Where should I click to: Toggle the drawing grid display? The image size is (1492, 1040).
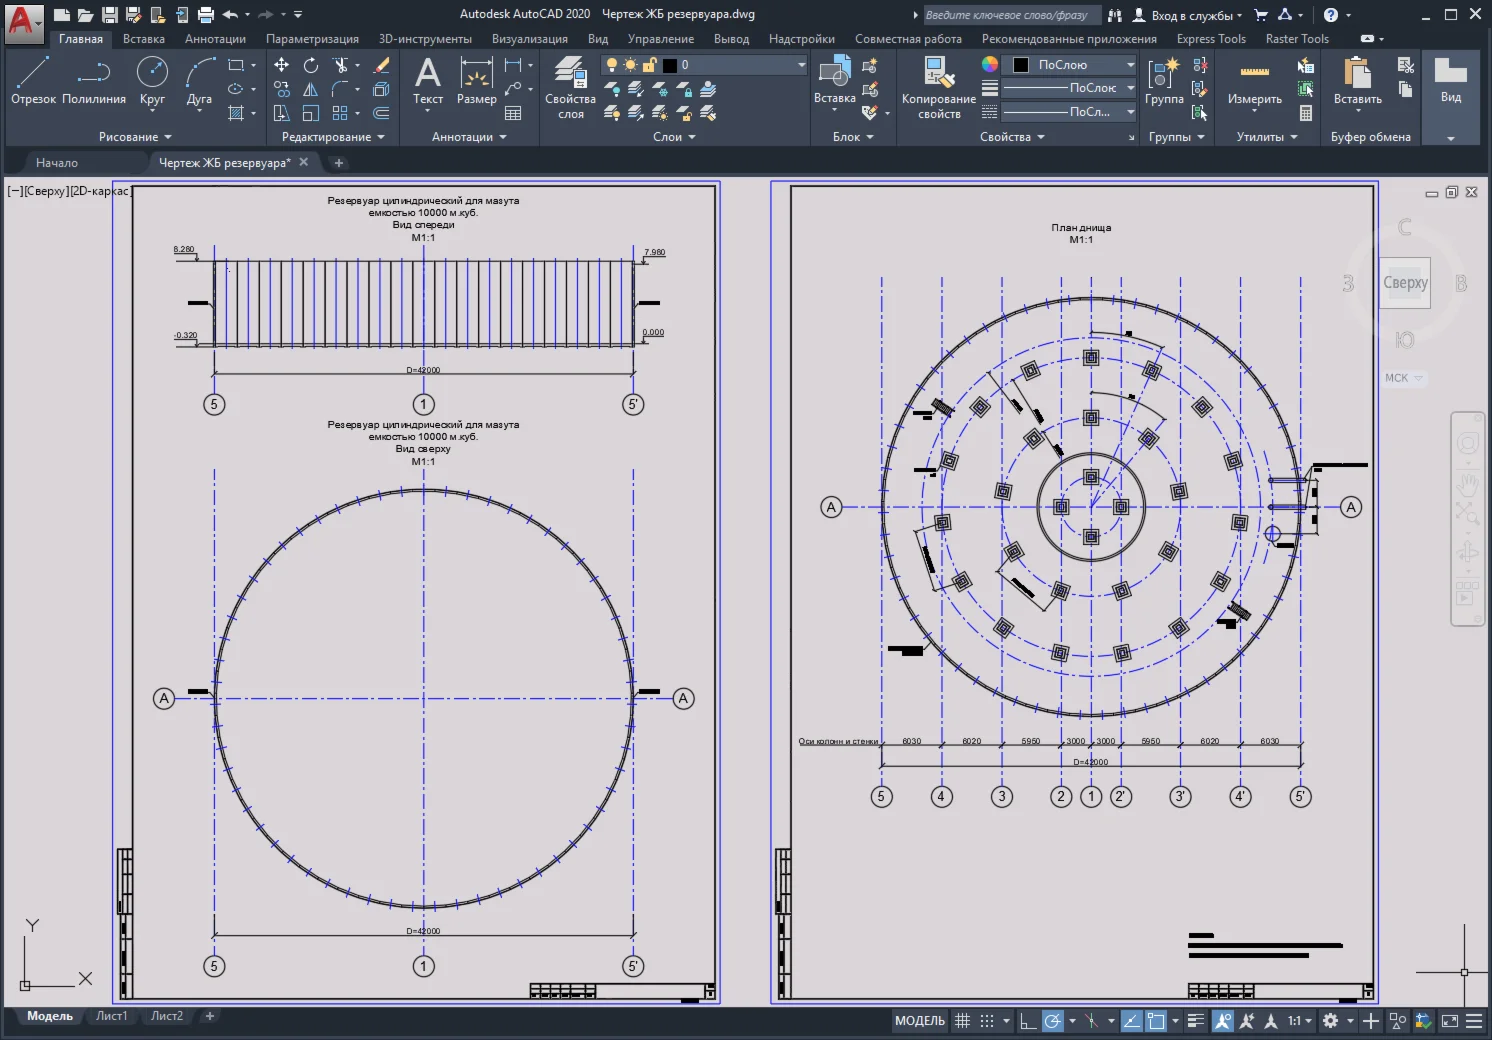962,1021
